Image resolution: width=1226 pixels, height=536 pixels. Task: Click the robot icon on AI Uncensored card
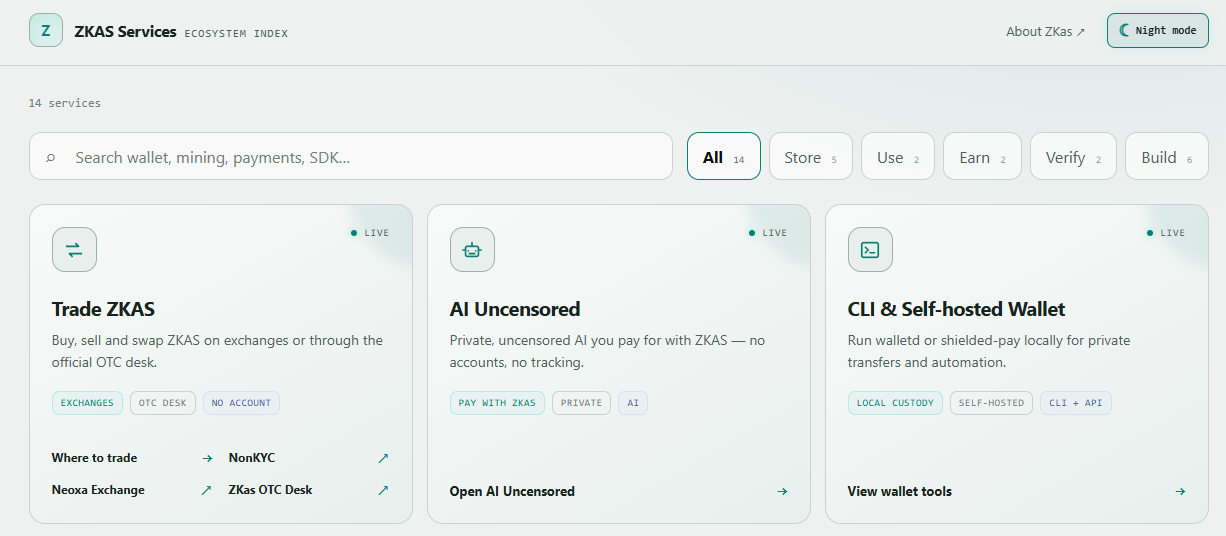click(472, 250)
